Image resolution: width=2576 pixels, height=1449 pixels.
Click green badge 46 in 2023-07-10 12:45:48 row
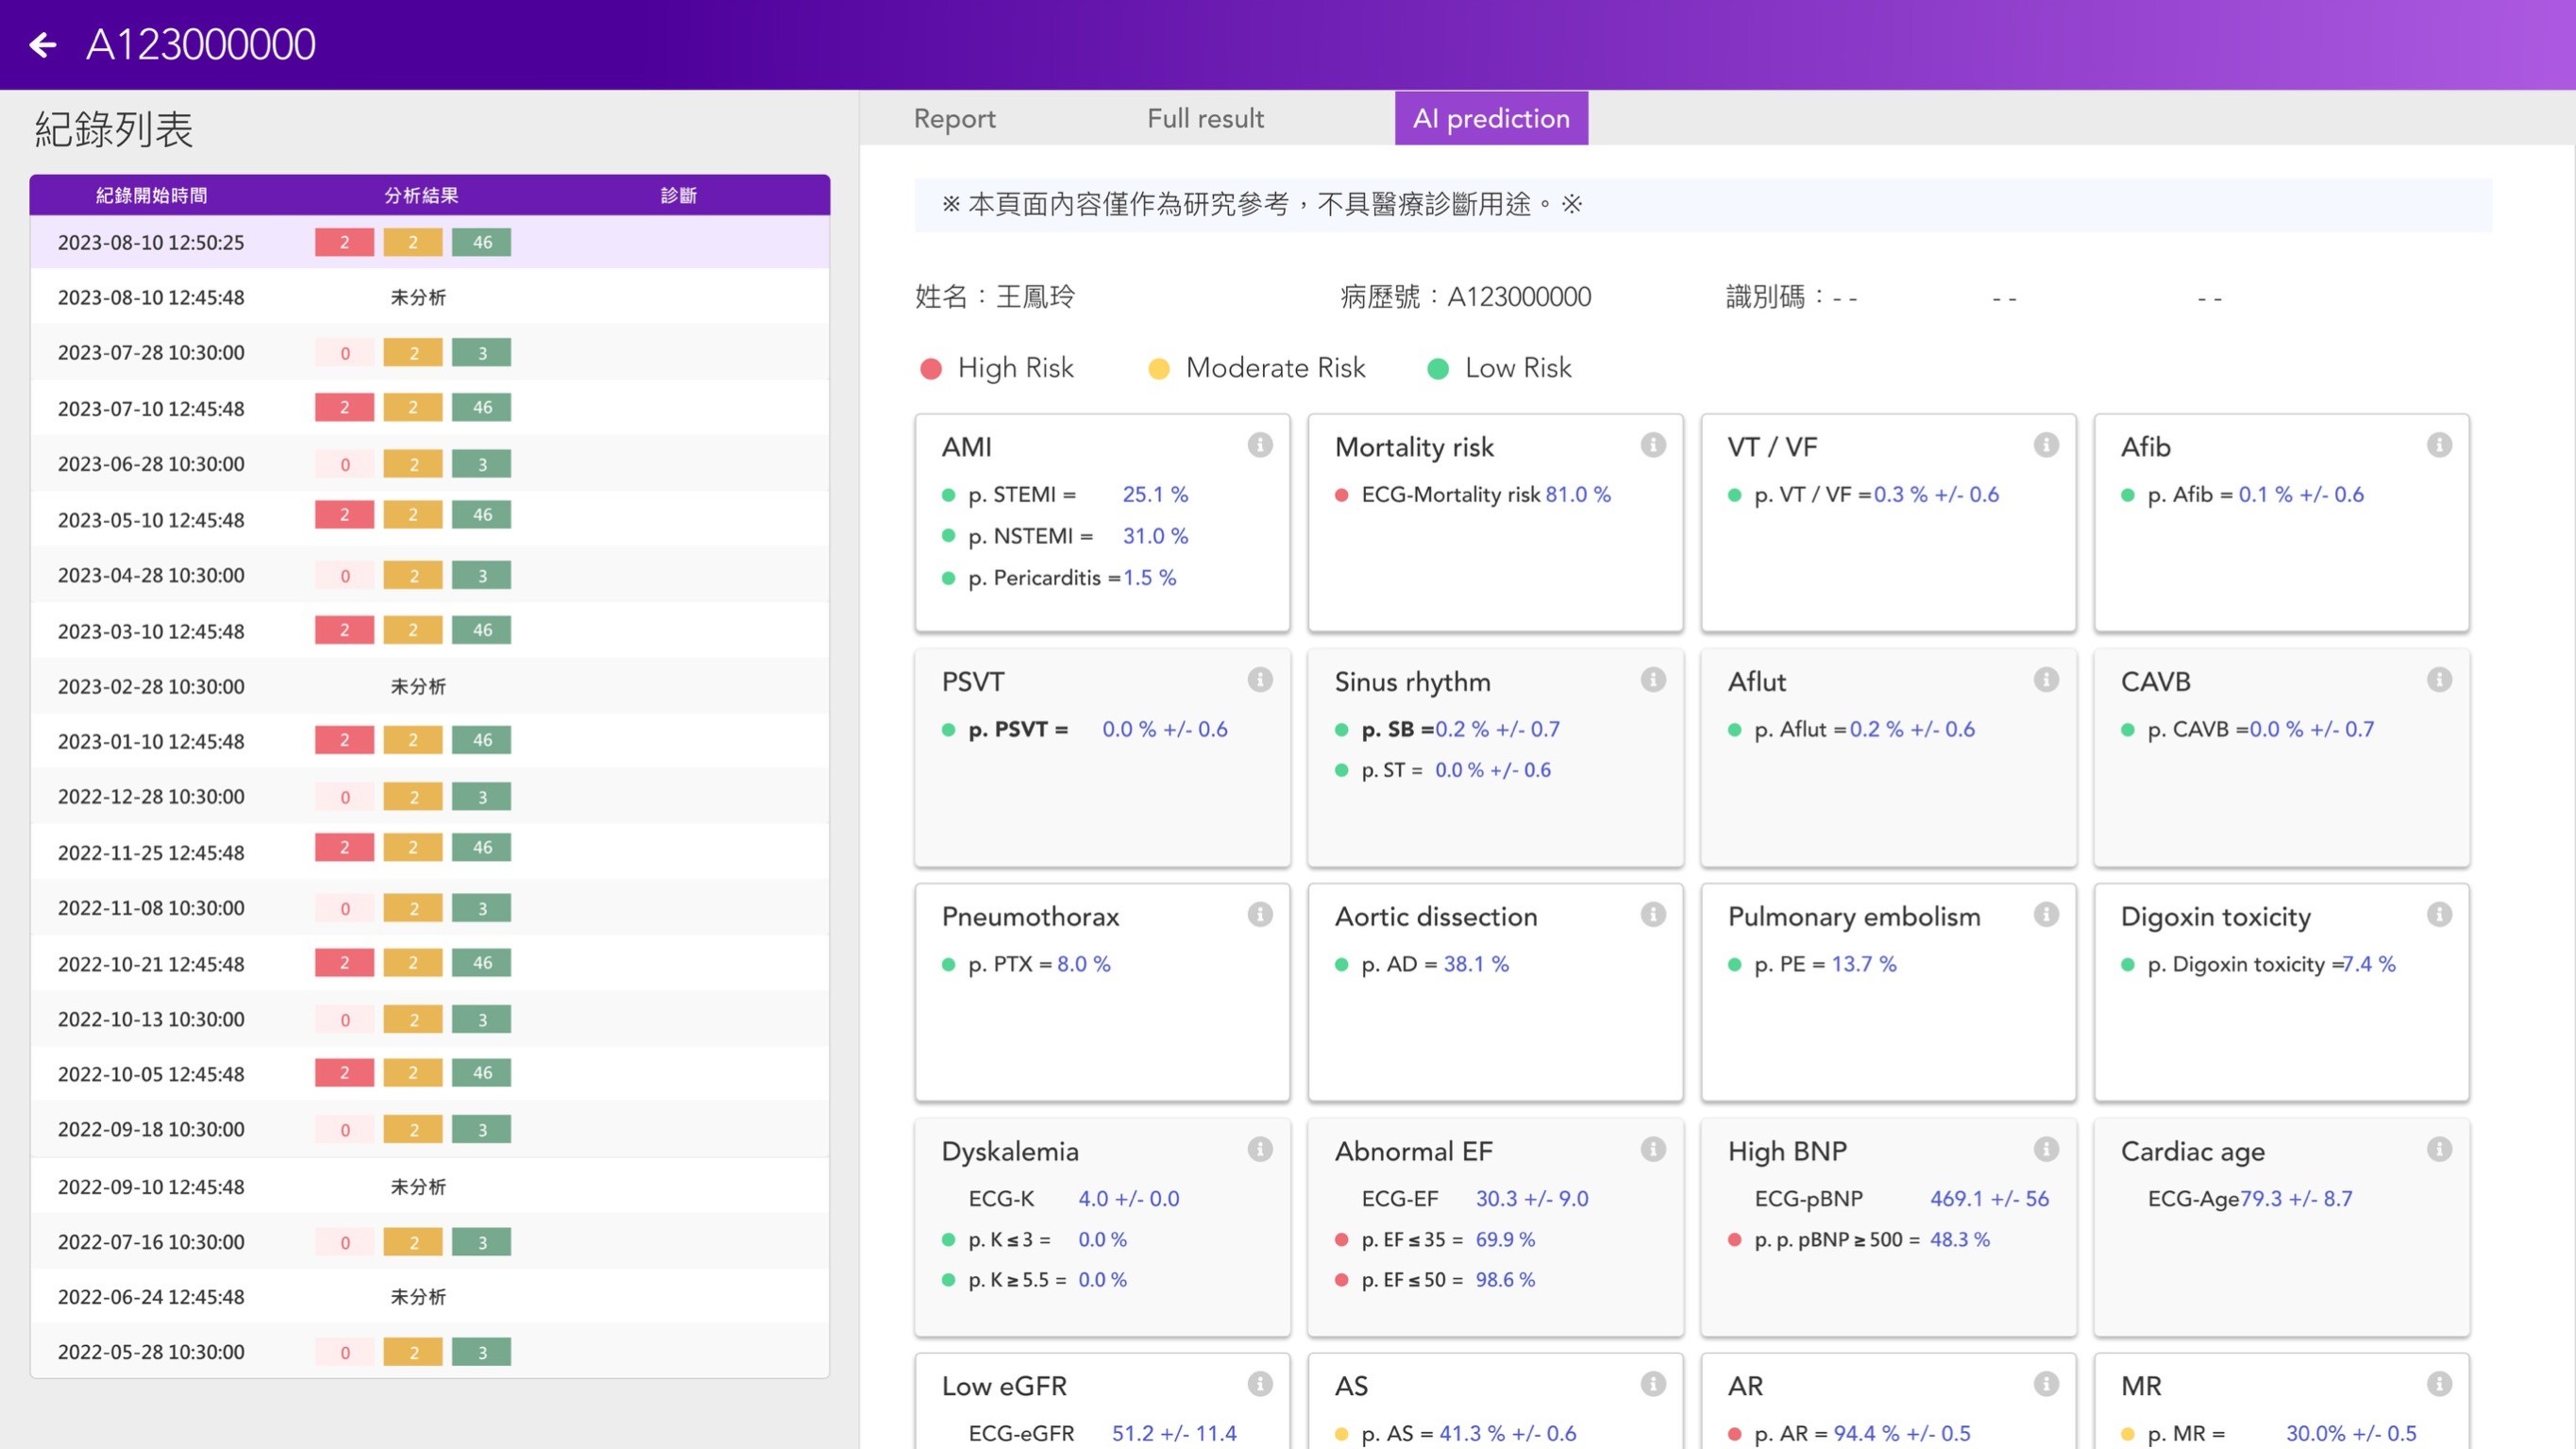482,407
